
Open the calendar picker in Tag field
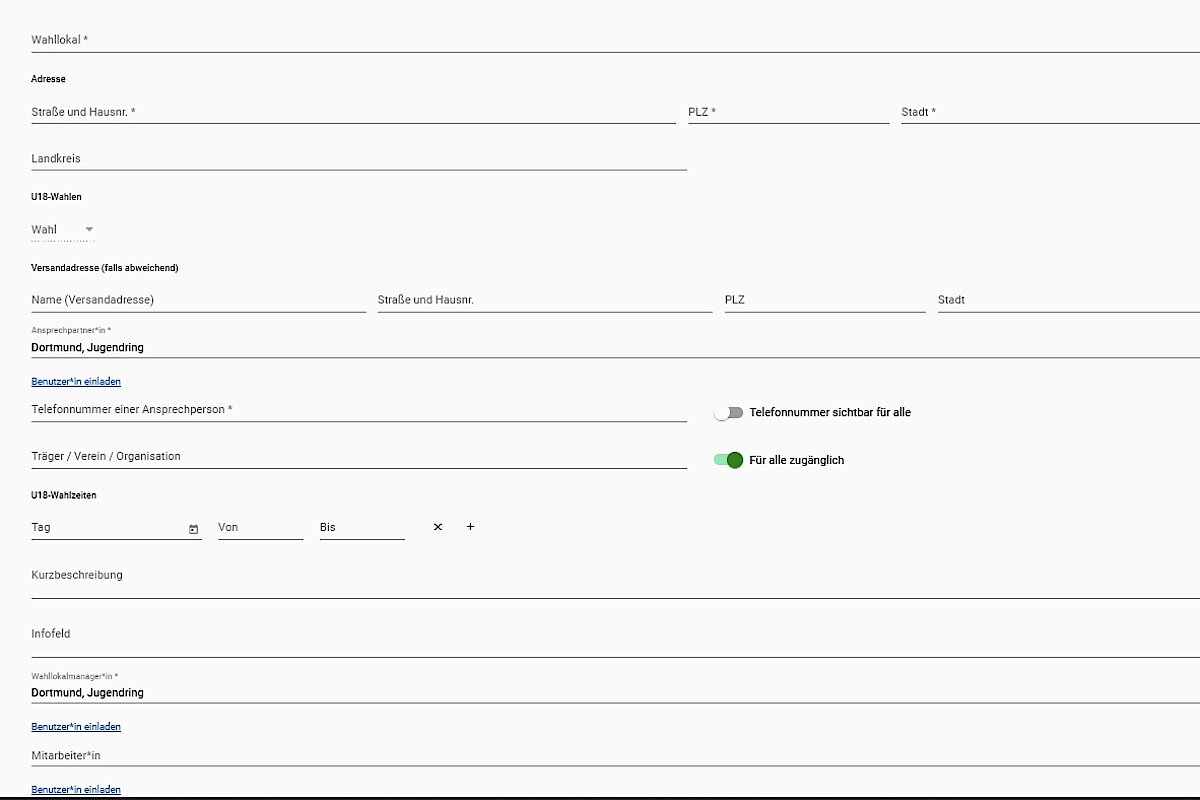(193, 529)
